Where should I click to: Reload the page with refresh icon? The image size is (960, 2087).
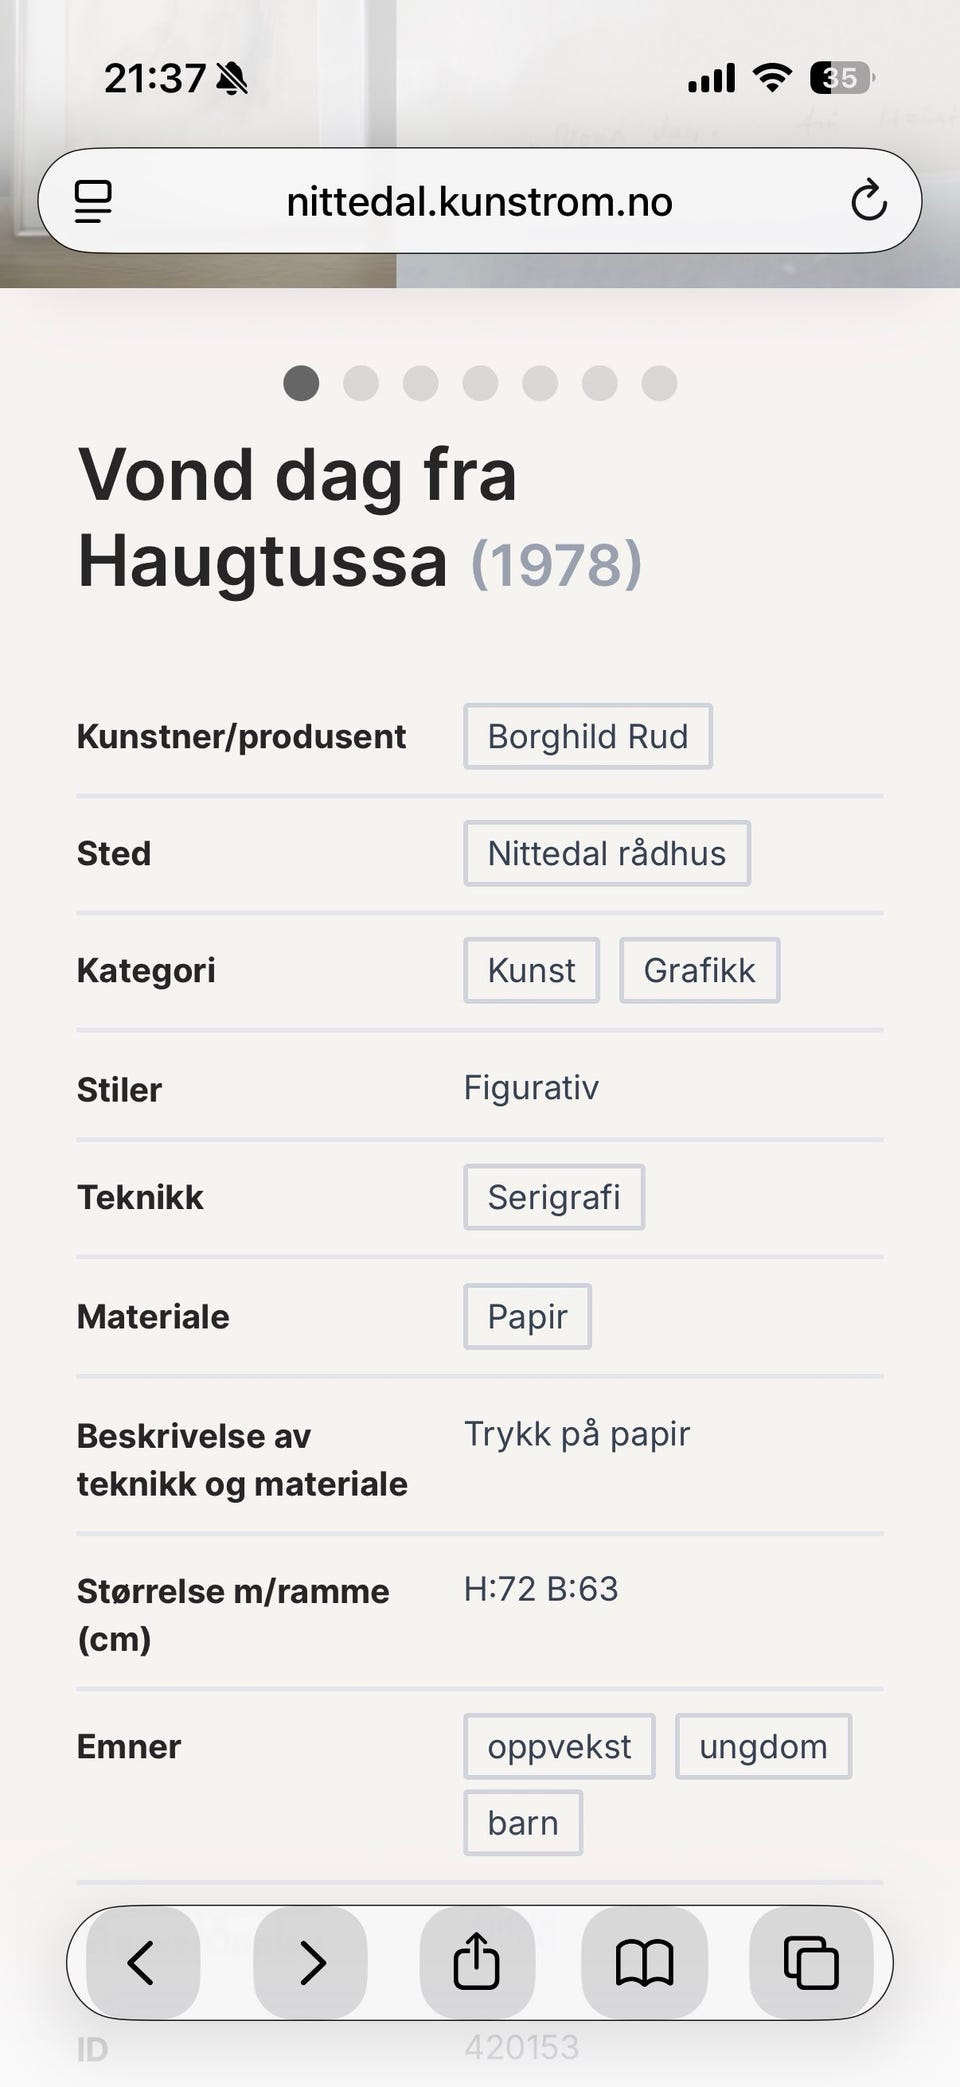[868, 200]
